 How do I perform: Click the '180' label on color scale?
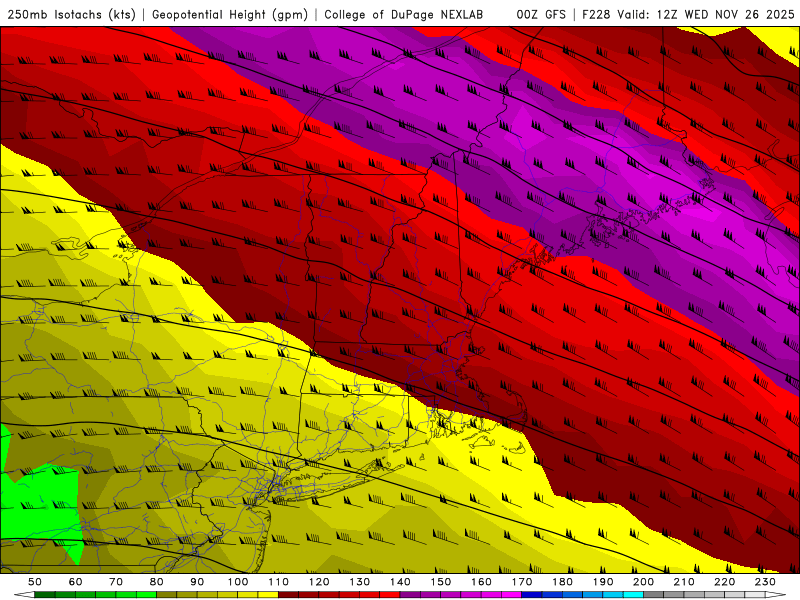(x=562, y=582)
